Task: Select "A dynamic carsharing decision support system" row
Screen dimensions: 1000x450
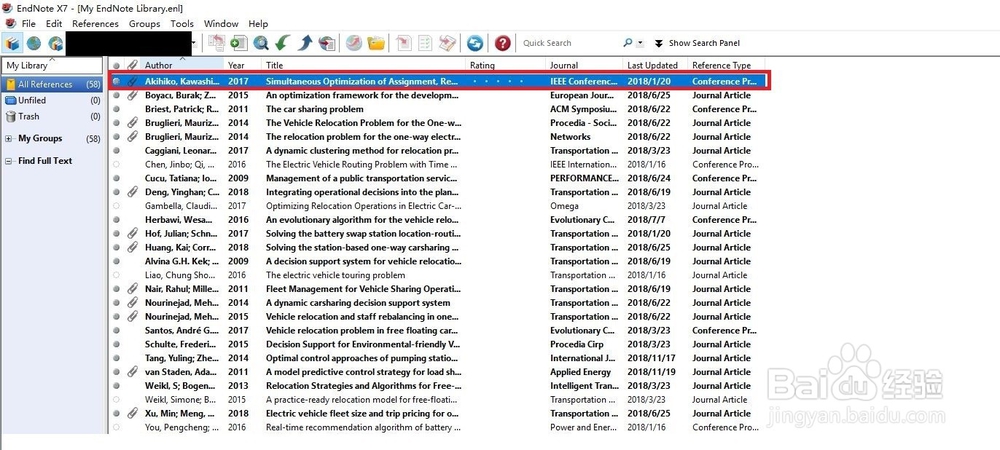Action: pos(437,303)
